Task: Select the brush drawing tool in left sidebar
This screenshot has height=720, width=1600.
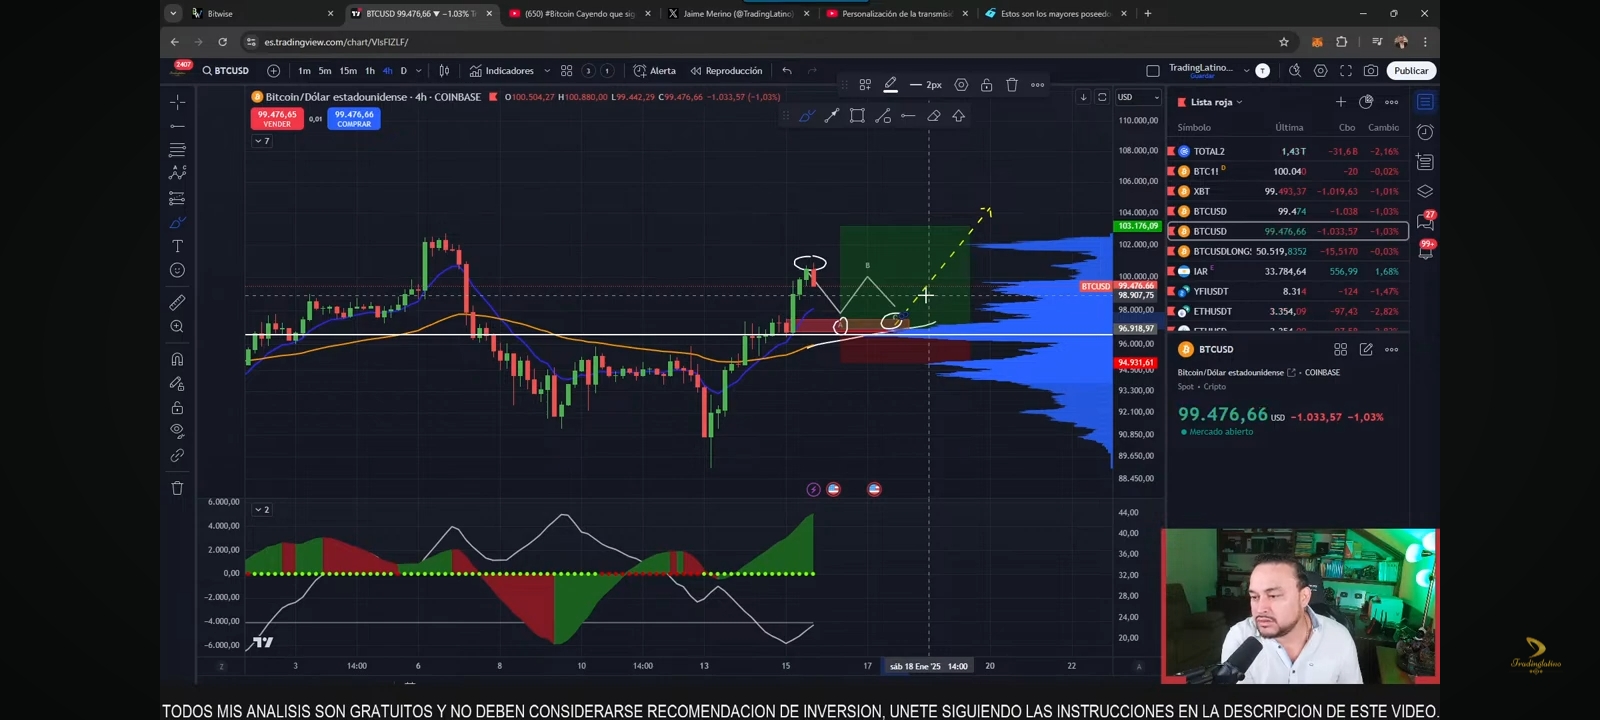Action: tap(177, 222)
